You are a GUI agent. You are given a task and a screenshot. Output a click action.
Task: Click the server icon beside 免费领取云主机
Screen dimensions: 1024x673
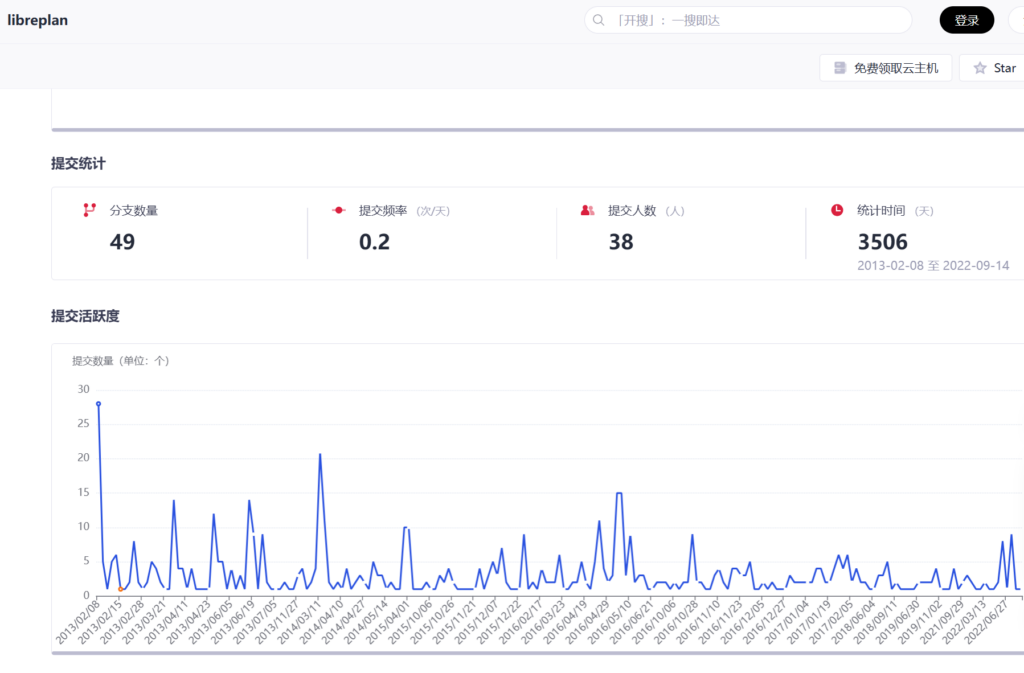(x=840, y=68)
